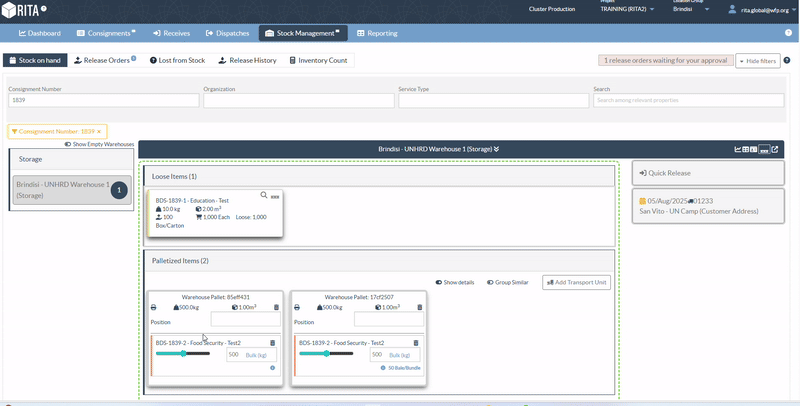The height and width of the screenshot is (406, 800).
Task: Toggle Show Empty Warehouses switch
Action: click(x=68, y=144)
